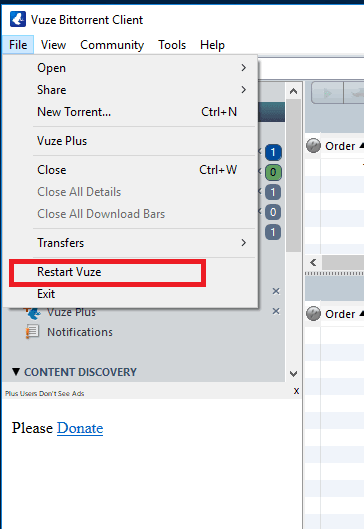Click the blue badge showing 1
Viewport: 364px width, 529px height.
click(x=273, y=152)
